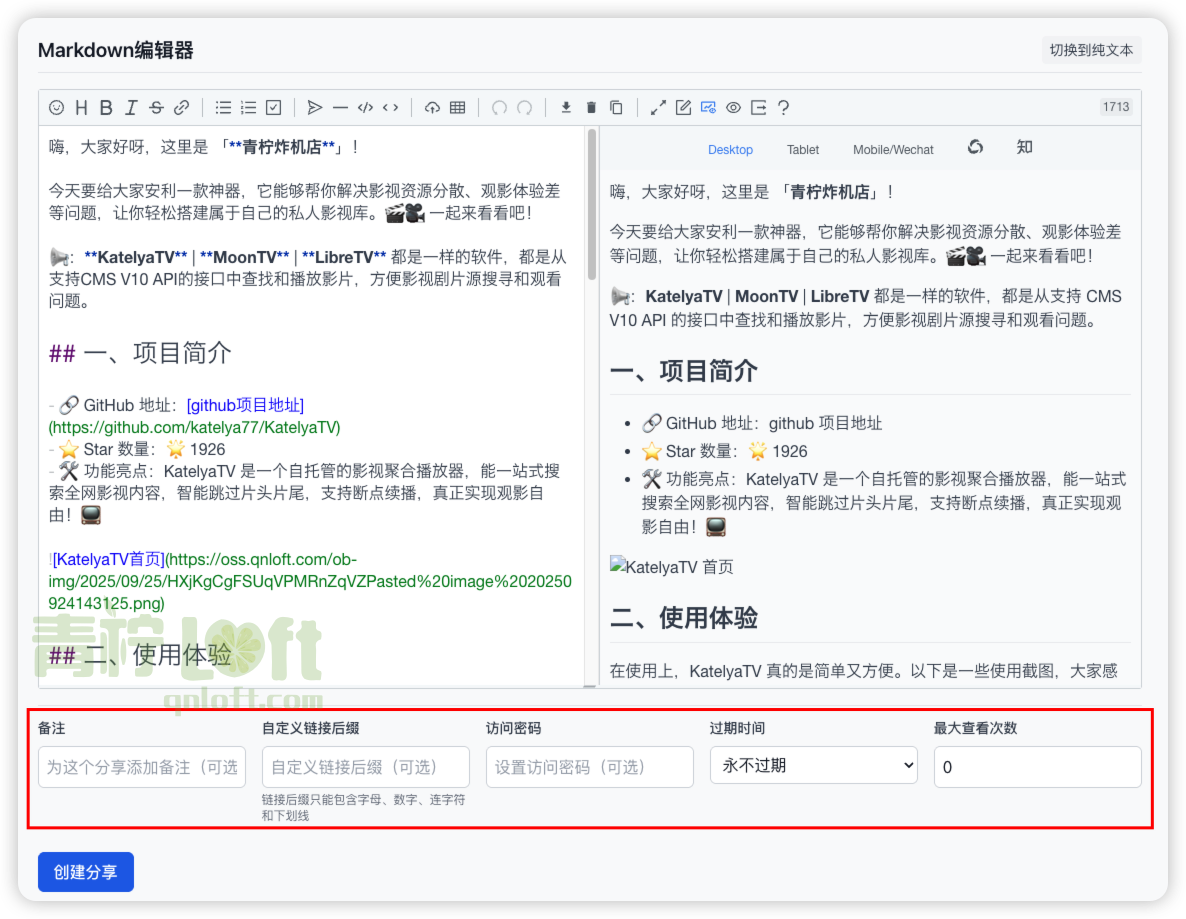1186x919 pixels.
Task: Click the copy icon in toolbar
Action: pos(616,107)
